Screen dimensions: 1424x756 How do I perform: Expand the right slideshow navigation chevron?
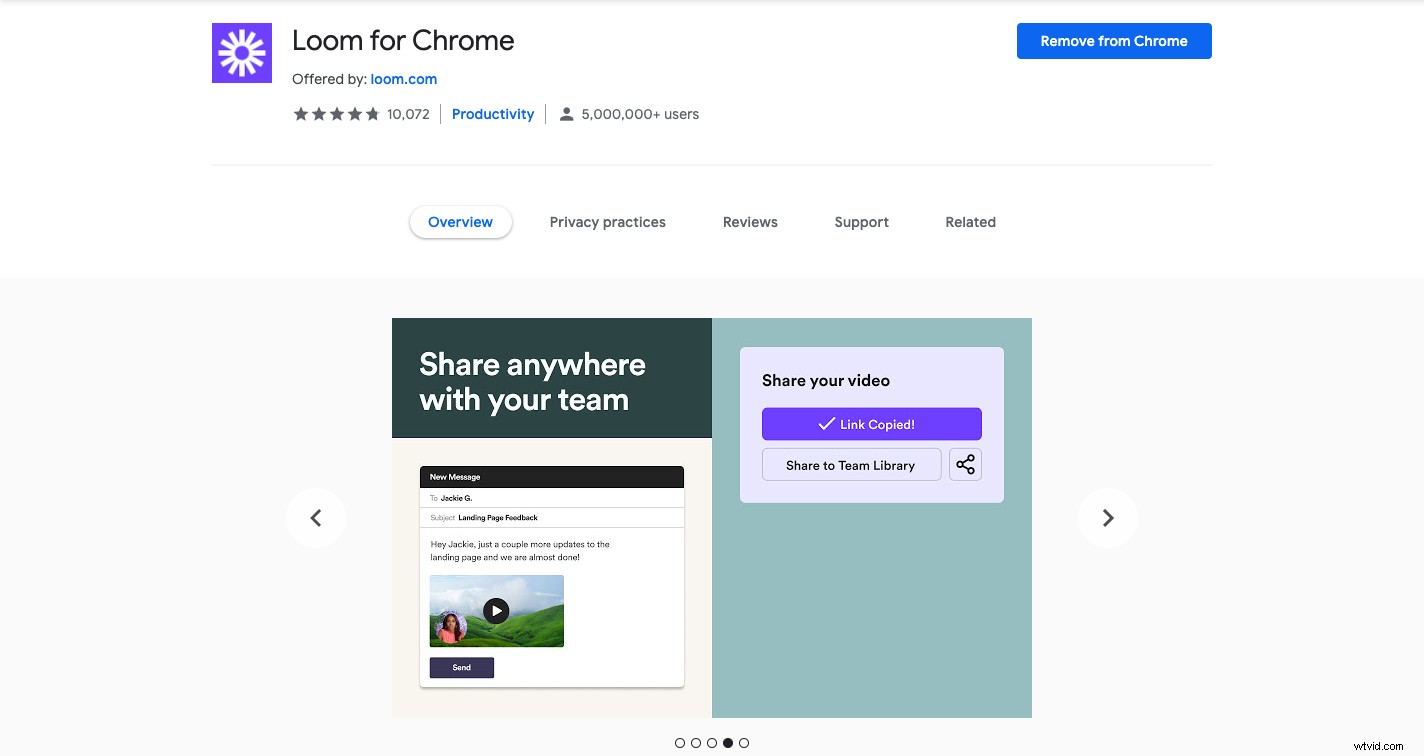[x=1108, y=518]
